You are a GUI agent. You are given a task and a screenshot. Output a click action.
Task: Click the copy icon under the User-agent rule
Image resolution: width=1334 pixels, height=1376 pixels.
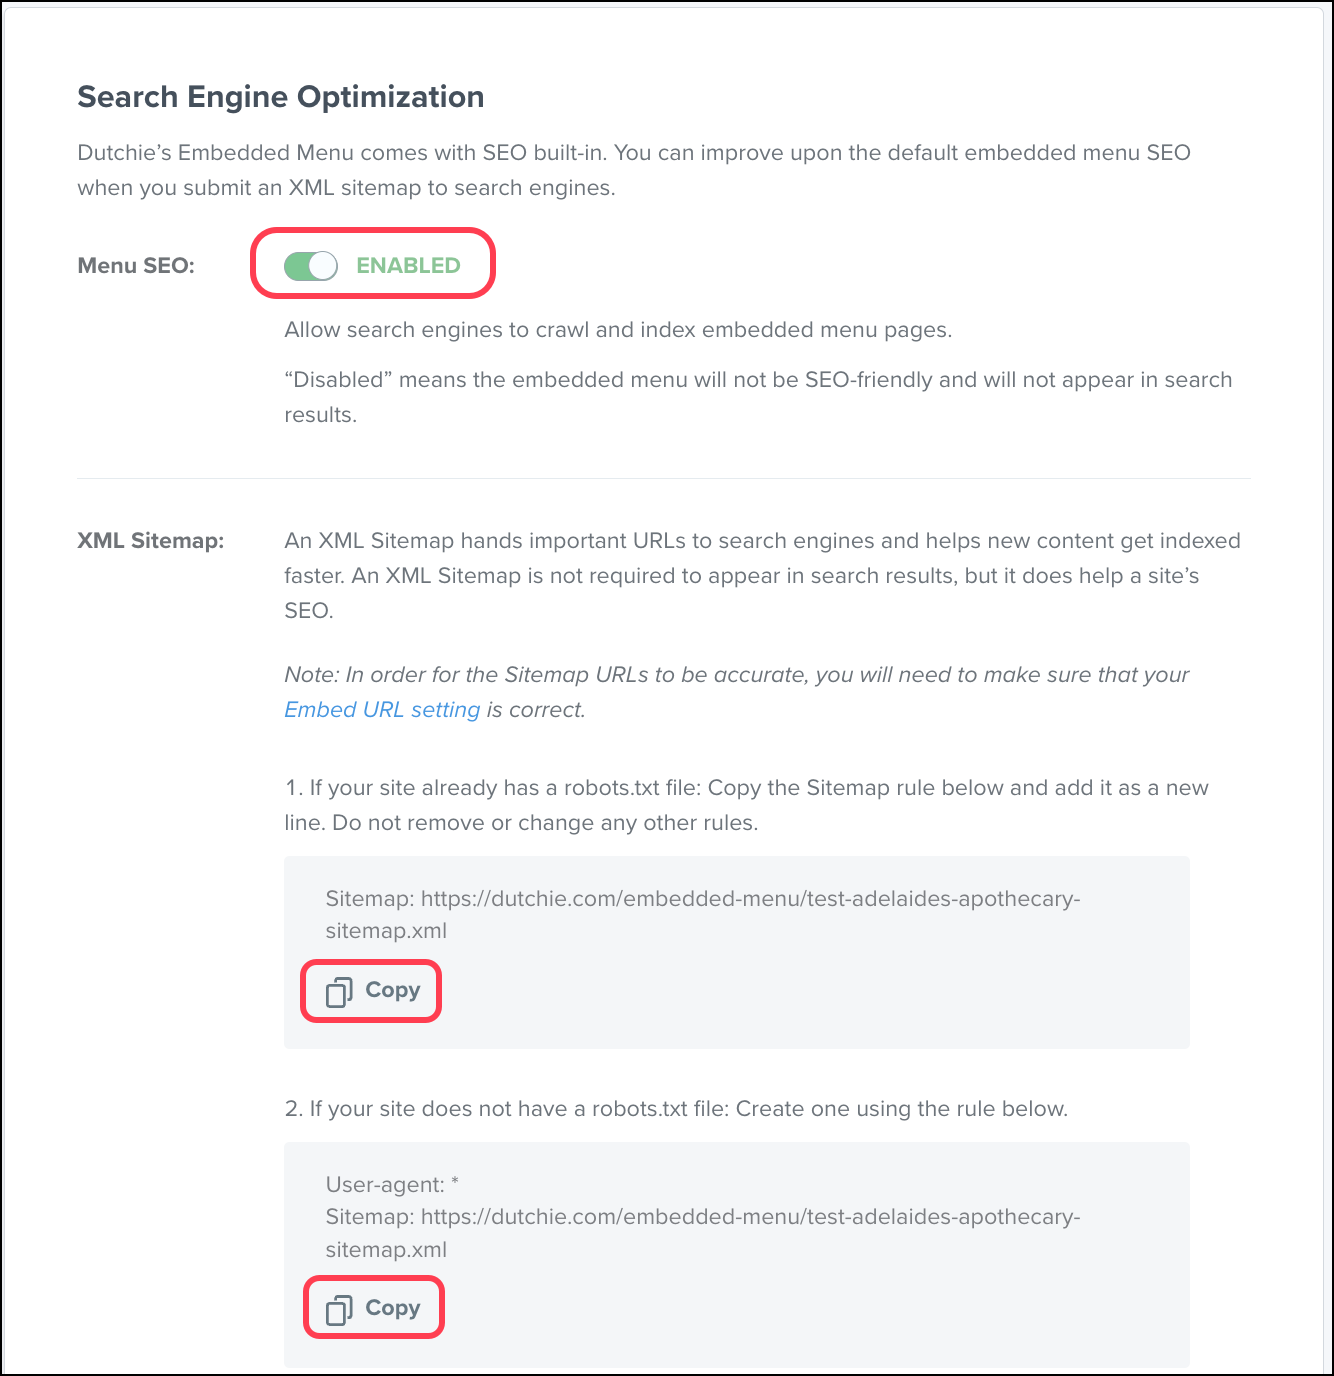339,1309
